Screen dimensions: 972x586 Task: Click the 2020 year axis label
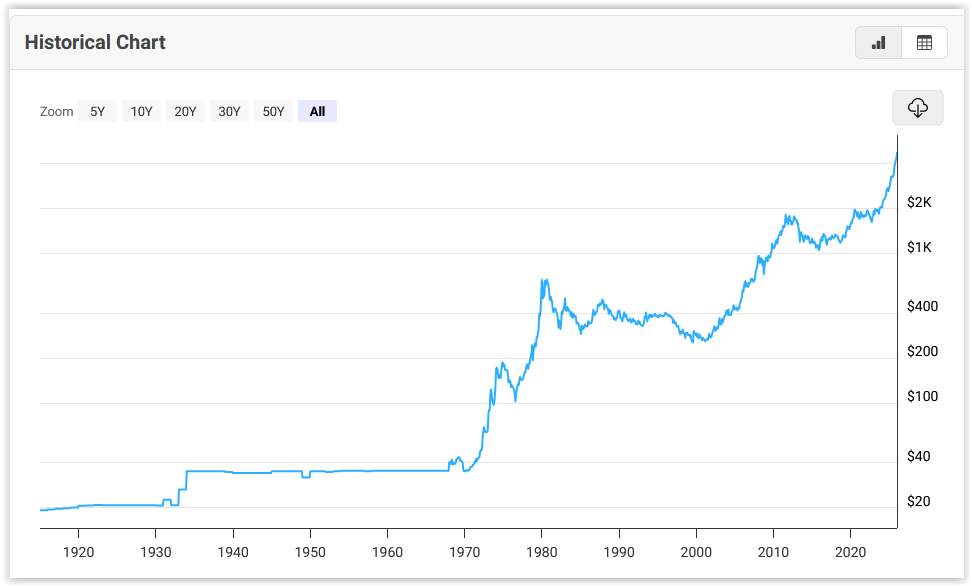click(x=849, y=552)
